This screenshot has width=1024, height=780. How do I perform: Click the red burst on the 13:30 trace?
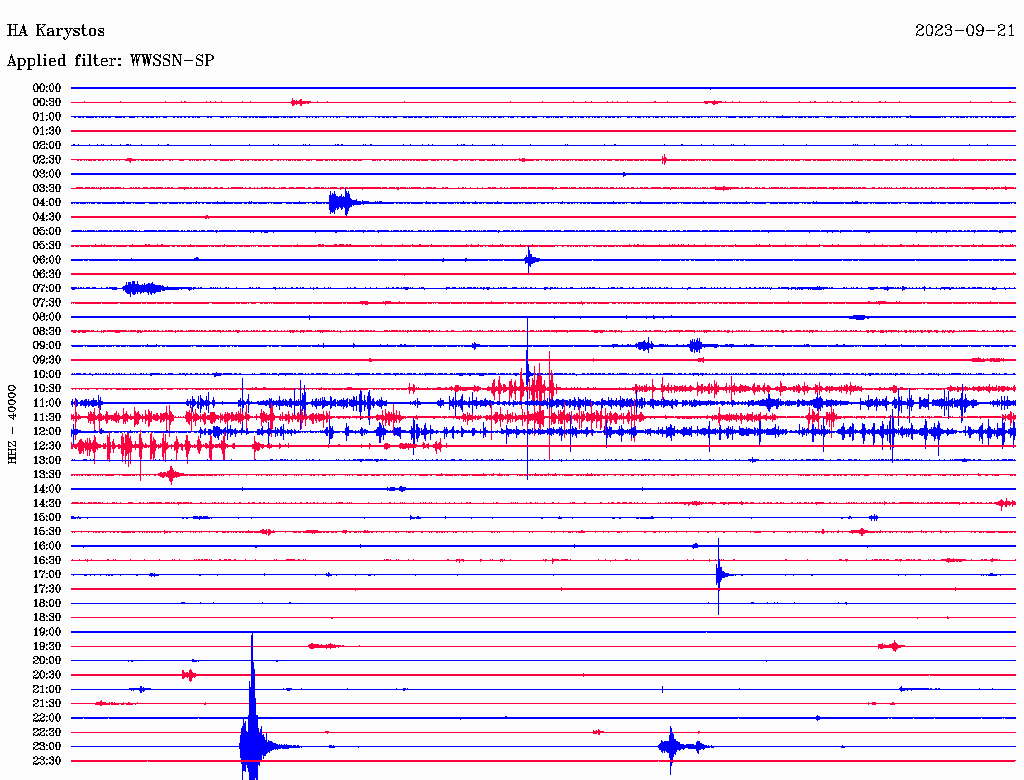(171, 475)
